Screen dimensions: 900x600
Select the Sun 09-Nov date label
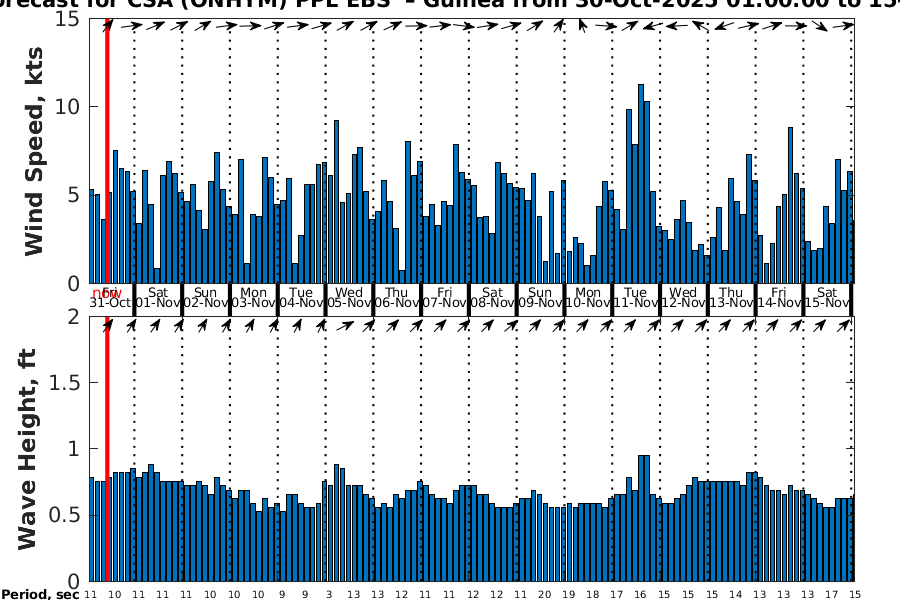point(540,297)
